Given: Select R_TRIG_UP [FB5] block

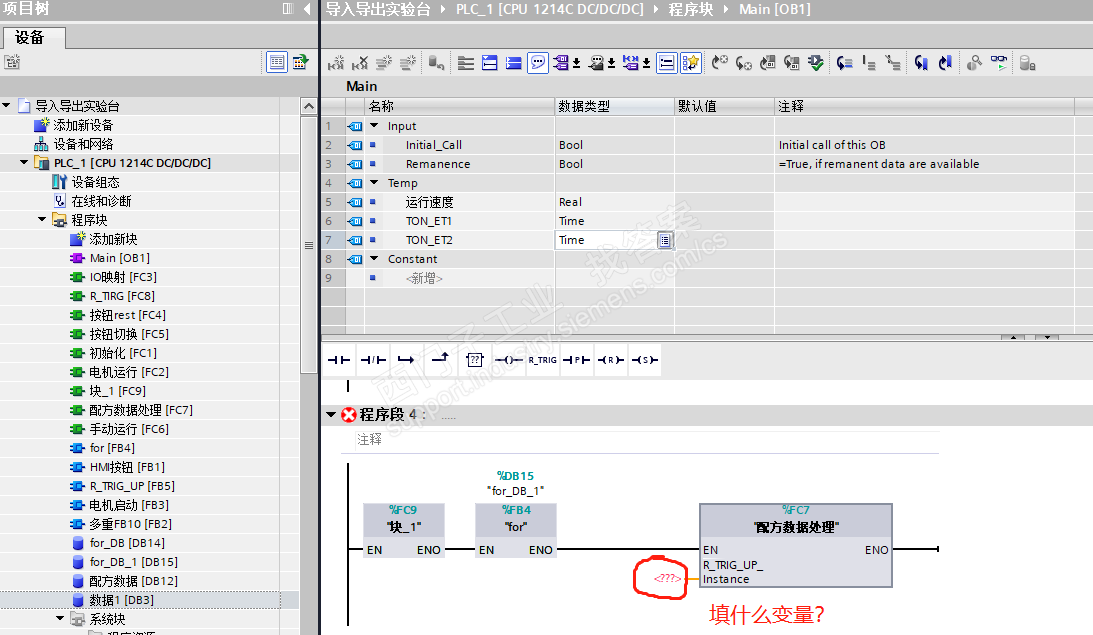Looking at the screenshot, I should tap(132, 486).
